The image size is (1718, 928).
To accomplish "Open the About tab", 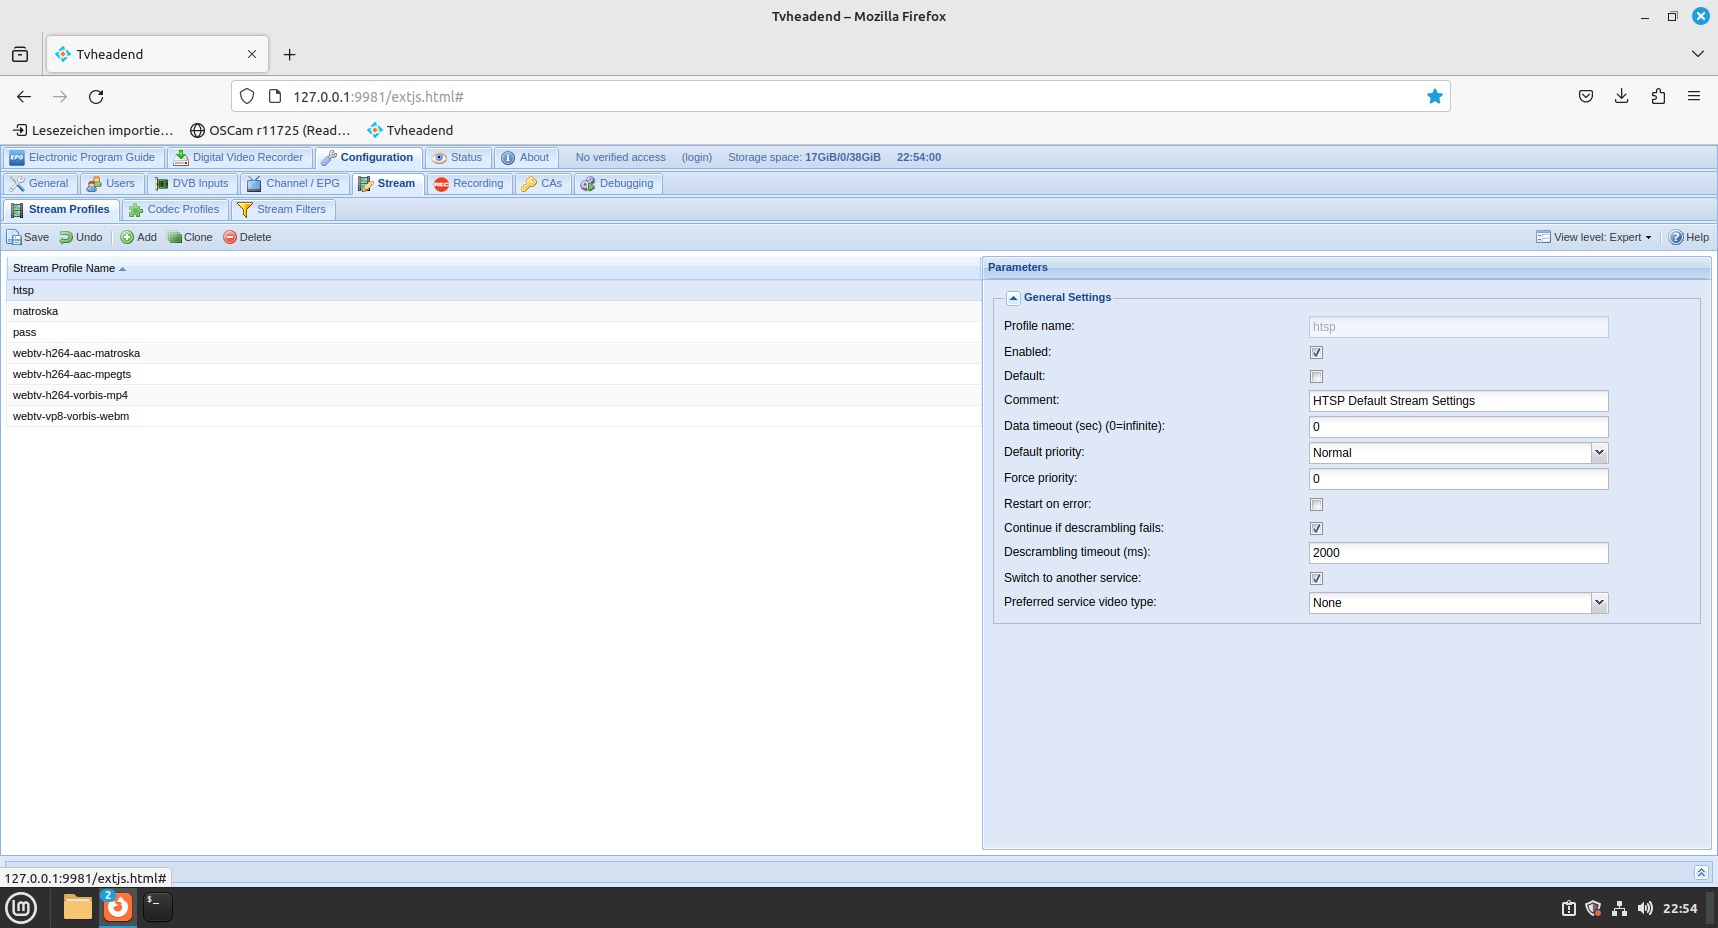I will [x=525, y=158].
